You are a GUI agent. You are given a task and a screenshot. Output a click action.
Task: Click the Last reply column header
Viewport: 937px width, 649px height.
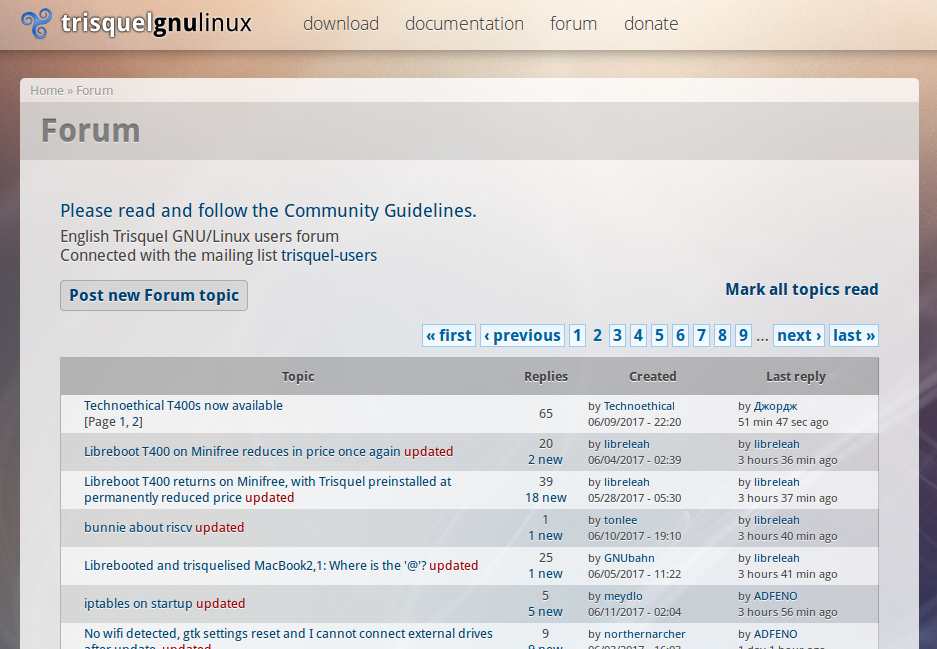[796, 376]
